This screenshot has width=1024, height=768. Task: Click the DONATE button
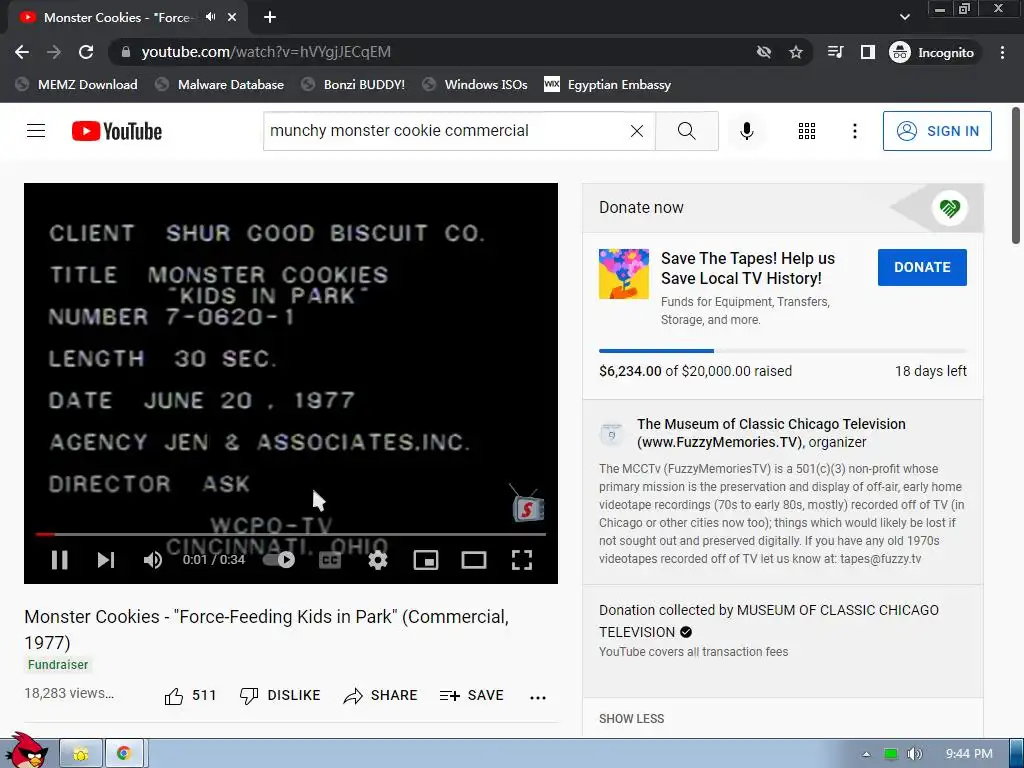point(922,267)
